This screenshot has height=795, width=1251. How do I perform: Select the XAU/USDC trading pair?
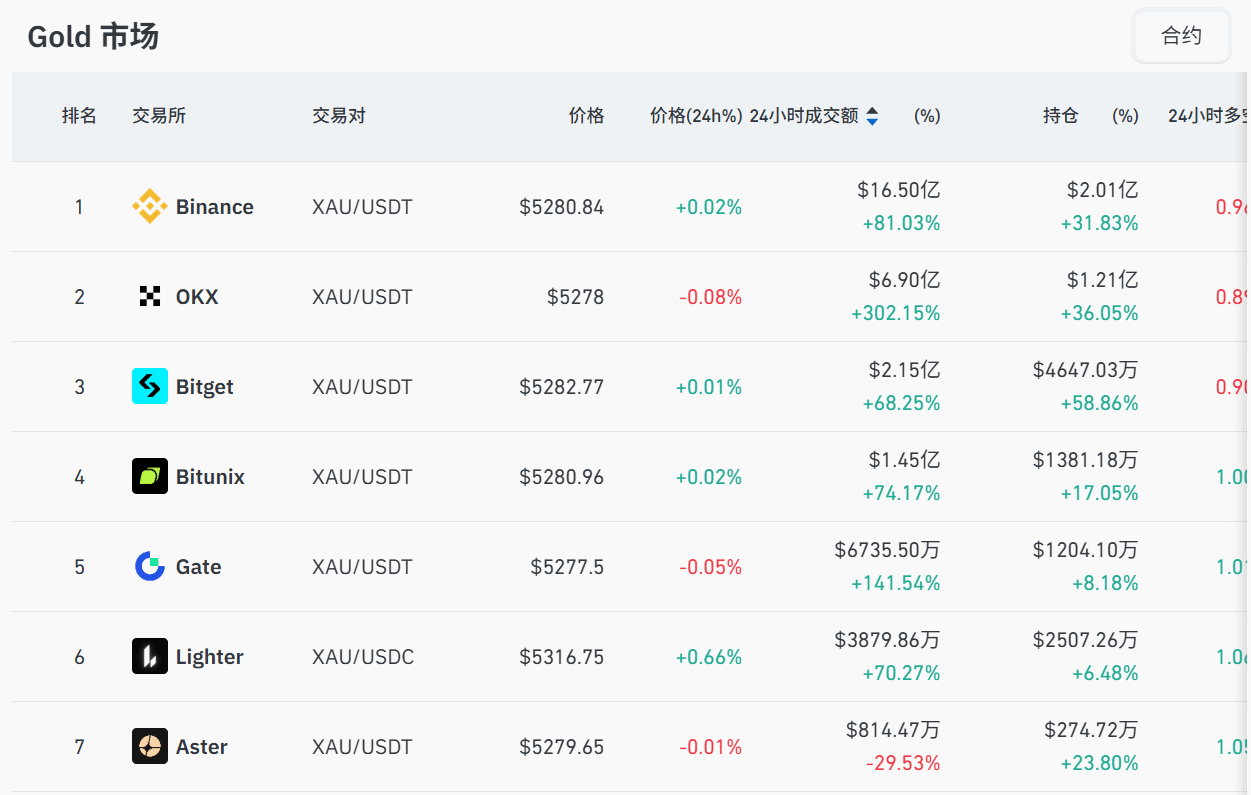(362, 657)
